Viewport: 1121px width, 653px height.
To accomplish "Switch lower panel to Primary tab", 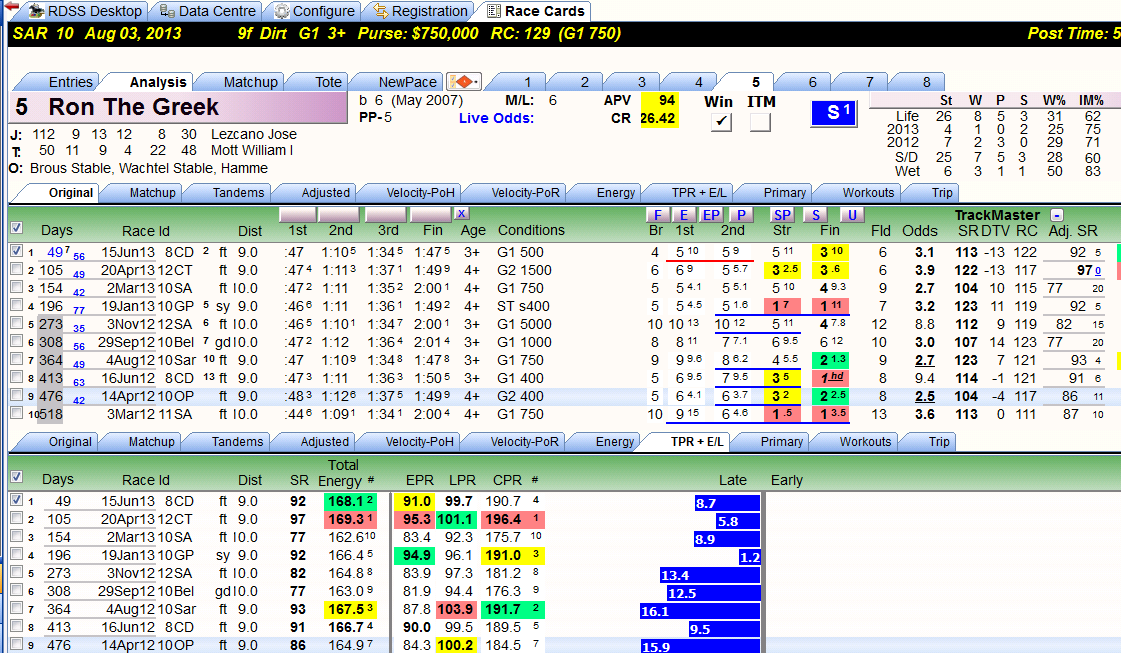I will click(x=781, y=441).
